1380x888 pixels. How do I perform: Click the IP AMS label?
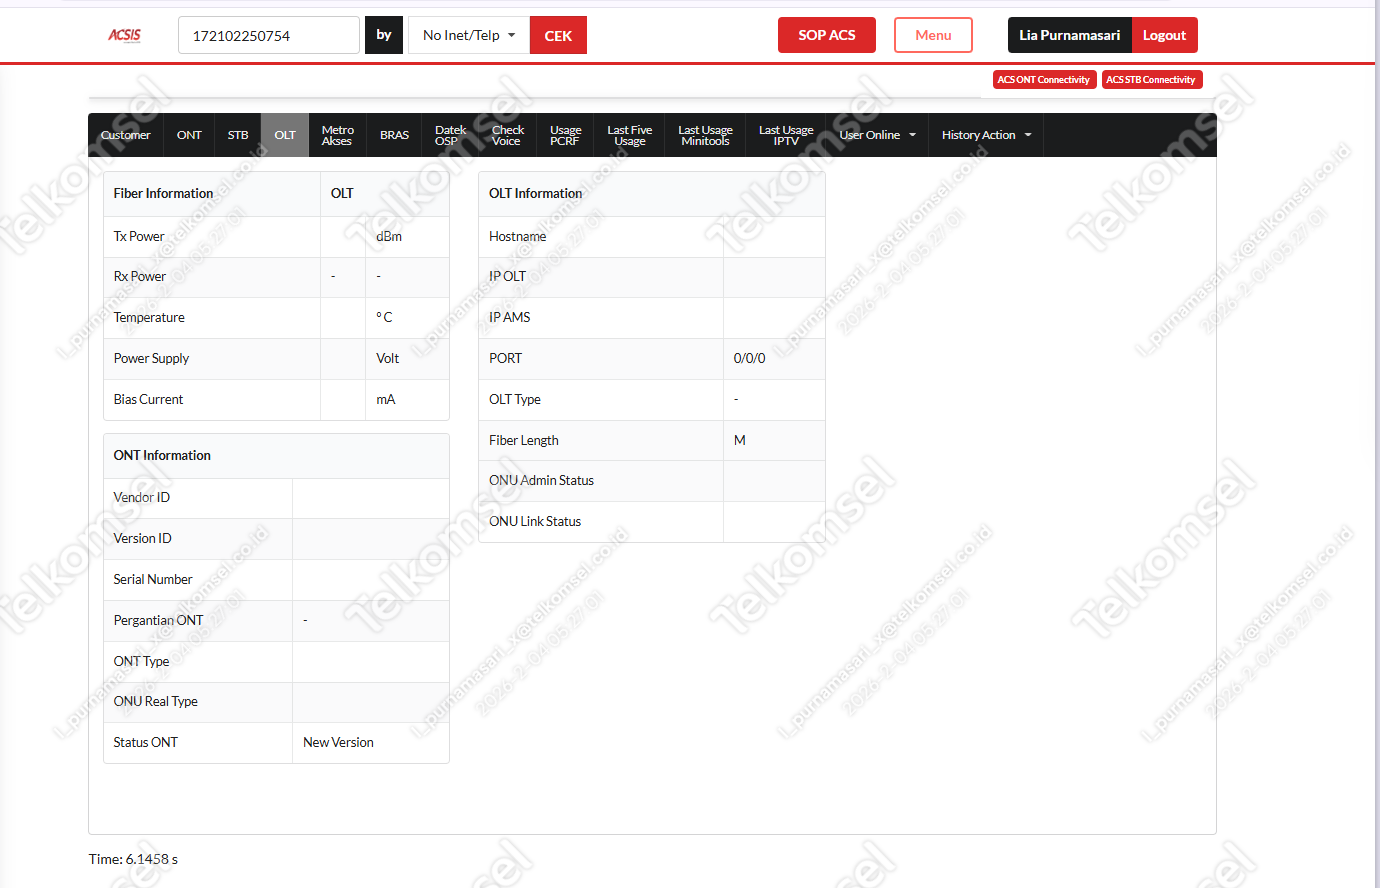(509, 318)
